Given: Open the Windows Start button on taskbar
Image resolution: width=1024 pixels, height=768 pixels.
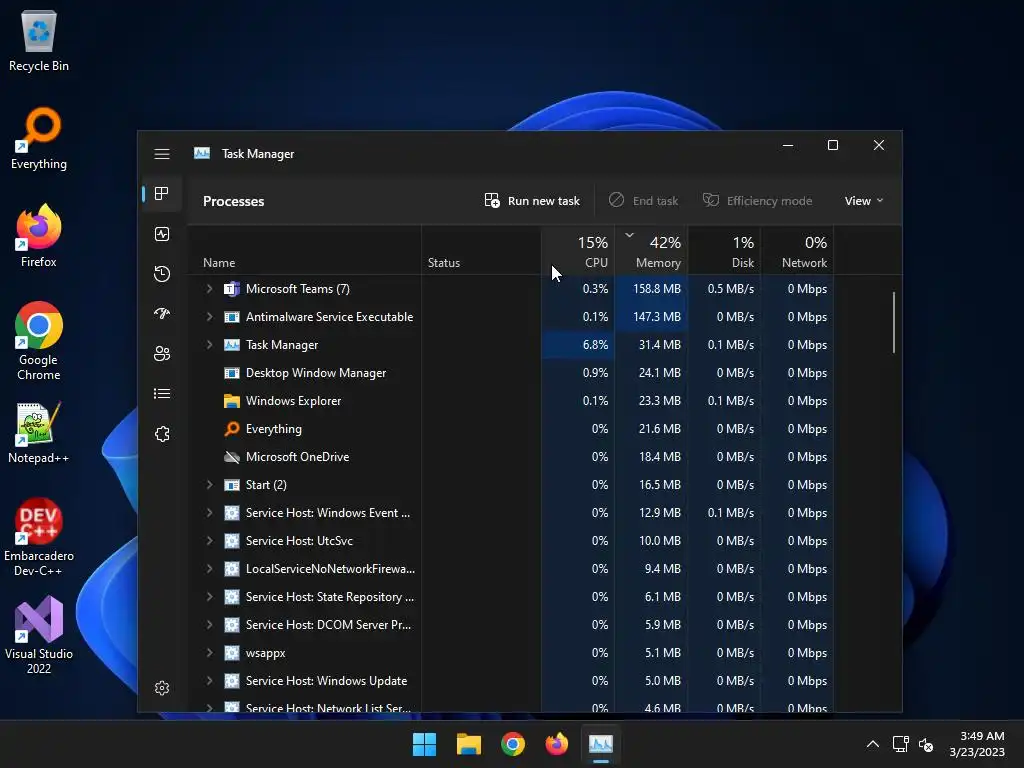Looking at the screenshot, I should [x=424, y=744].
